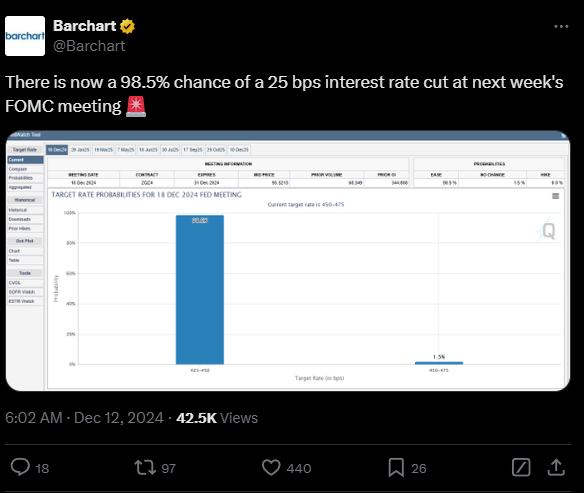Click the share upload icon
The height and width of the screenshot is (493, 584).
pos(556,467)
